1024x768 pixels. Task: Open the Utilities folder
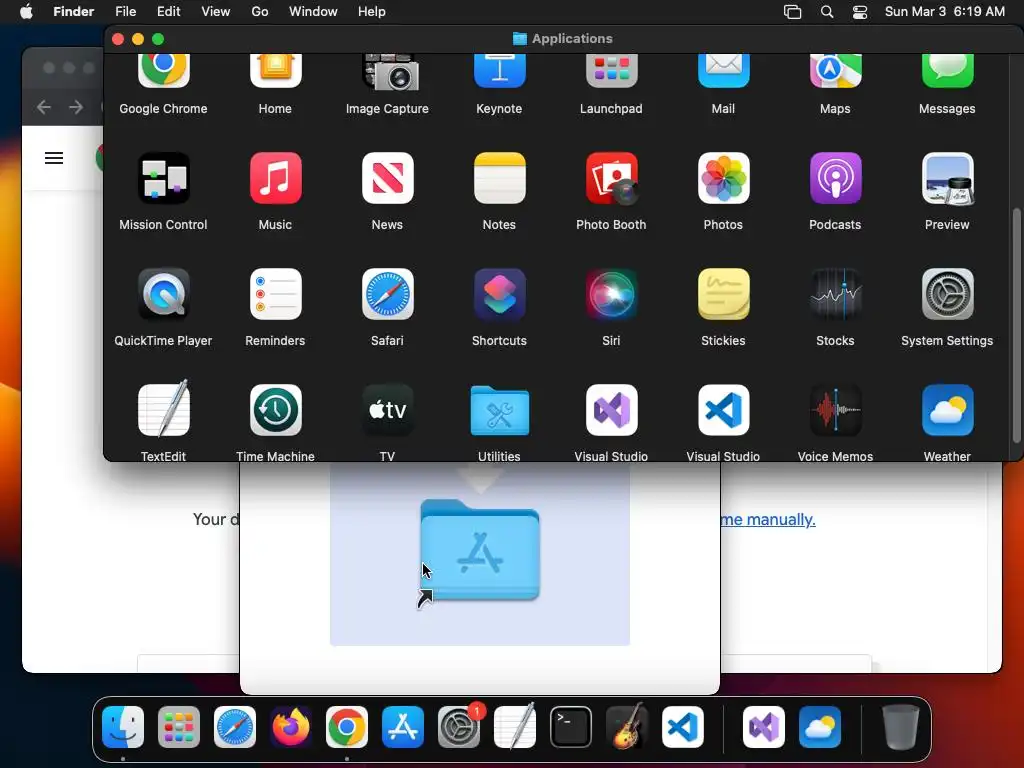click(500, 410)
